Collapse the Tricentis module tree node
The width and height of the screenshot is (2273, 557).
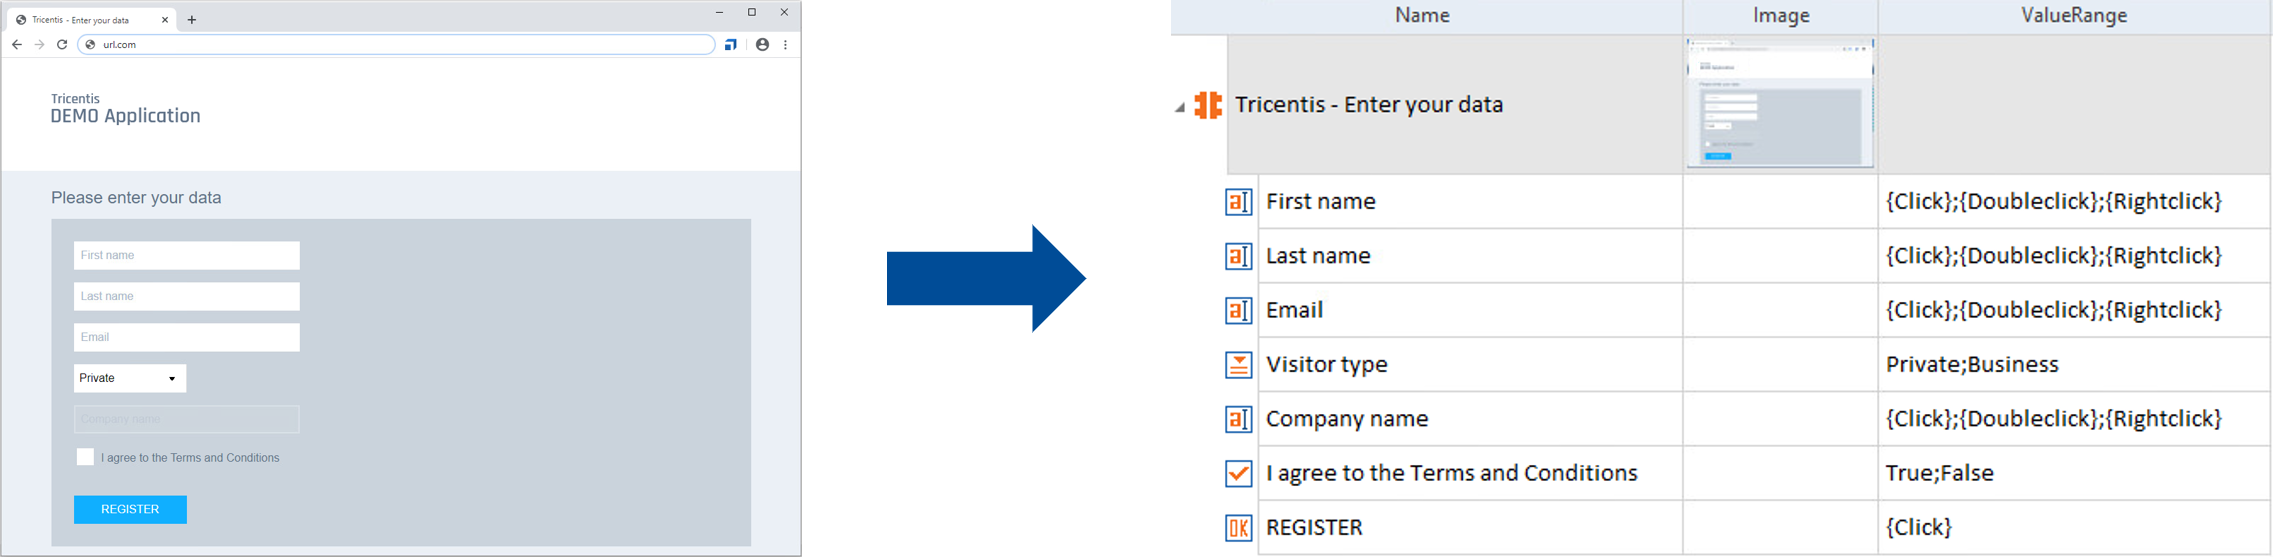1180,107
